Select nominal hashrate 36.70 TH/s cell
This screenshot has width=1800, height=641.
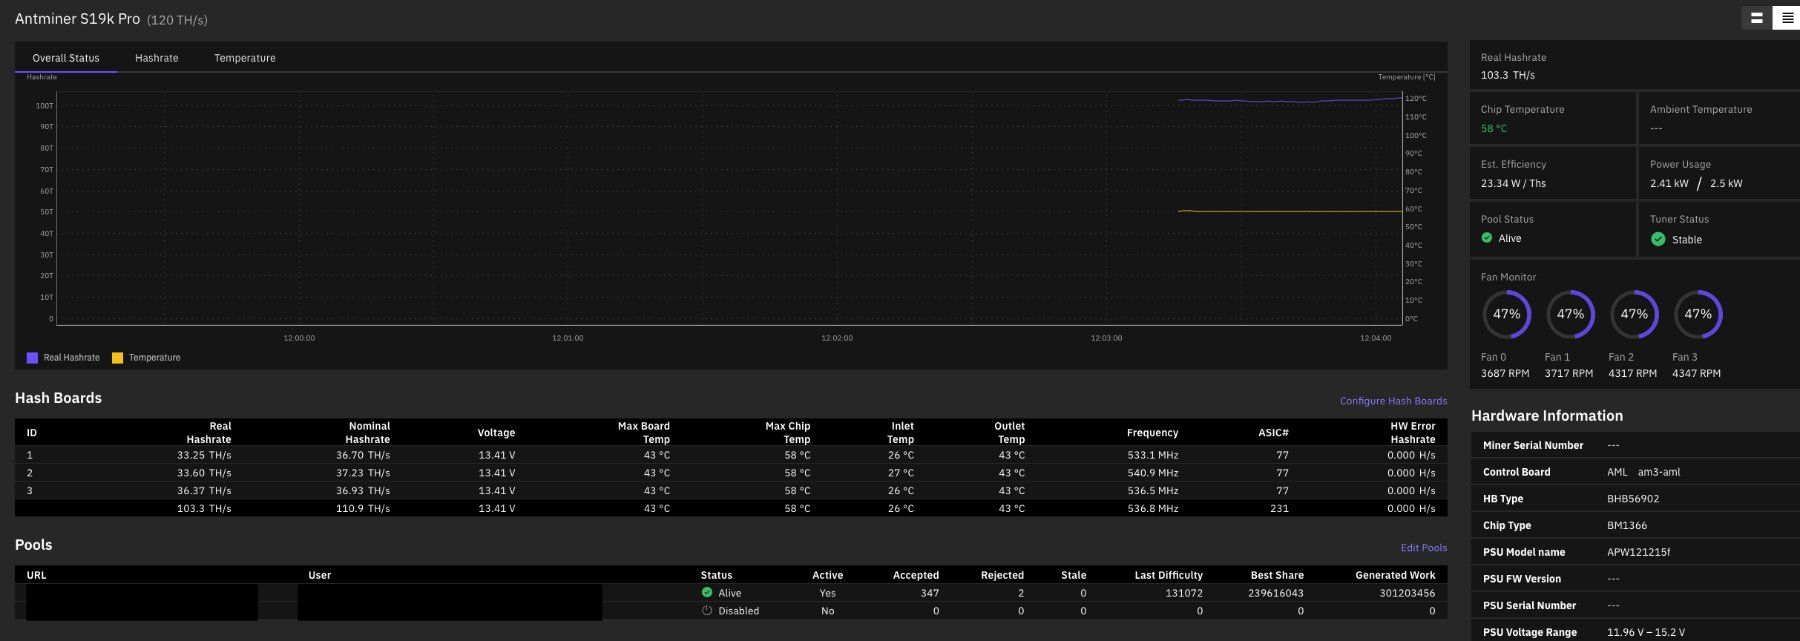363,455
